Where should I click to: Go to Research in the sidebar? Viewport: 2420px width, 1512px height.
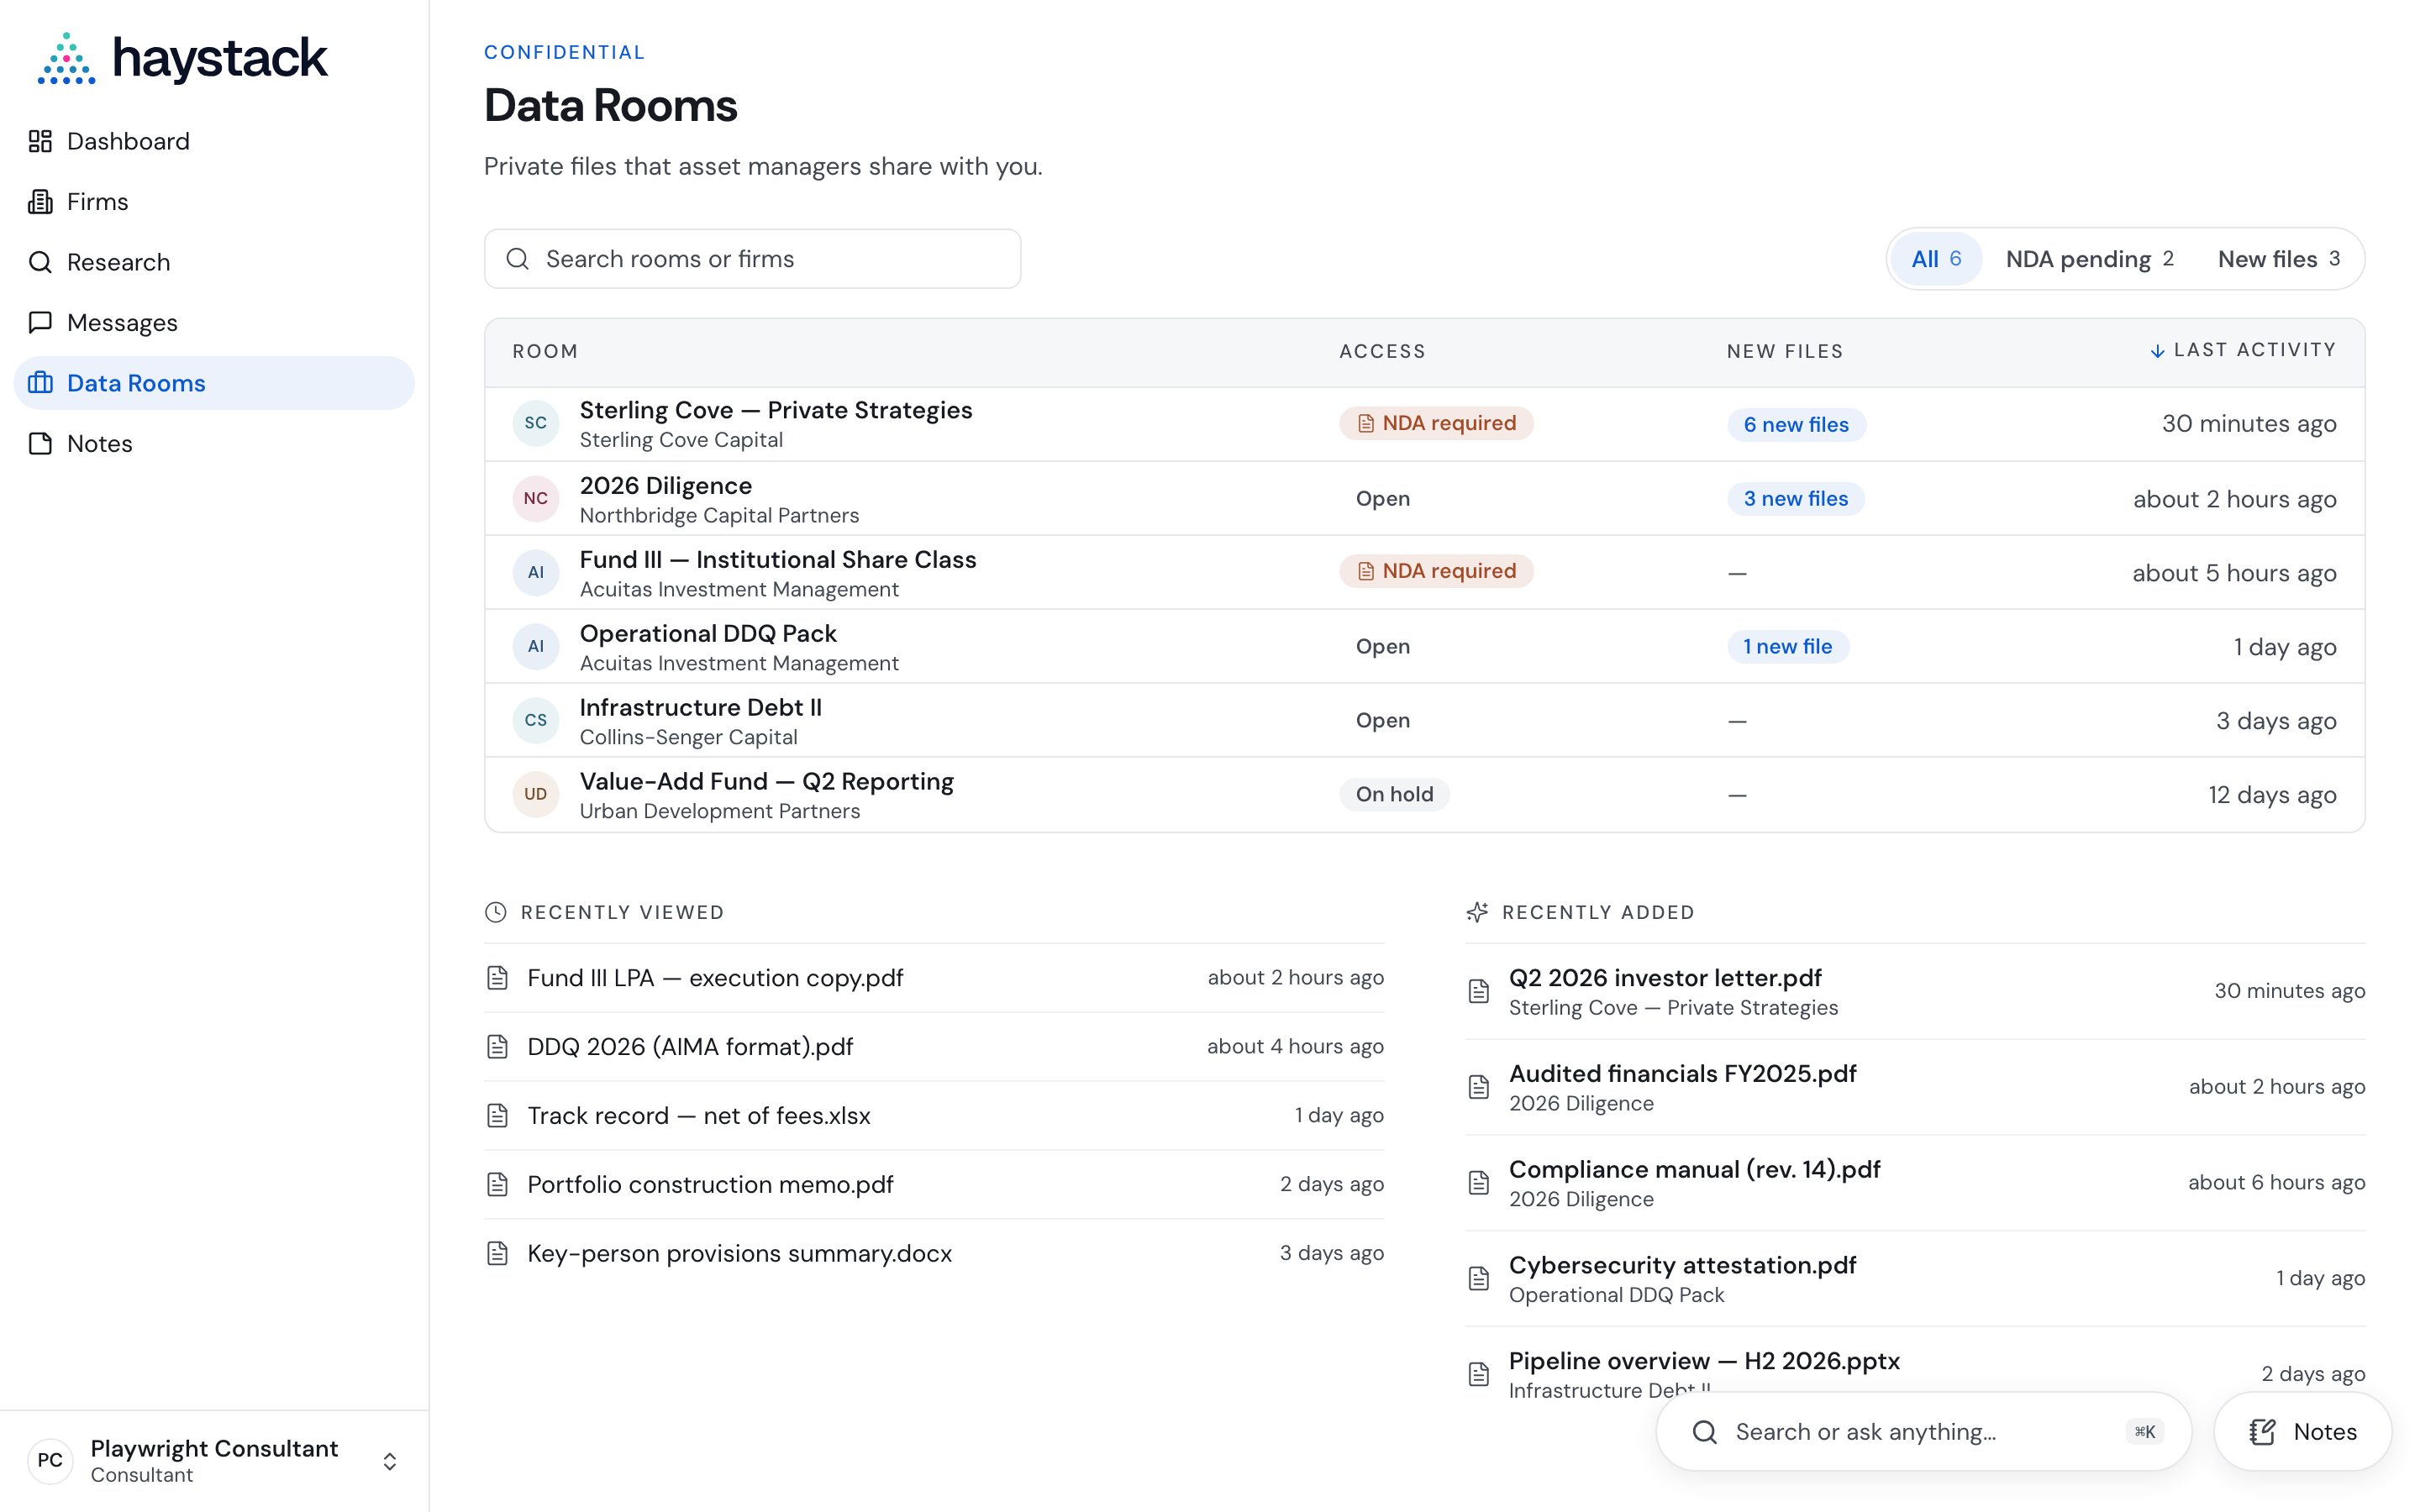click(214, 262)
